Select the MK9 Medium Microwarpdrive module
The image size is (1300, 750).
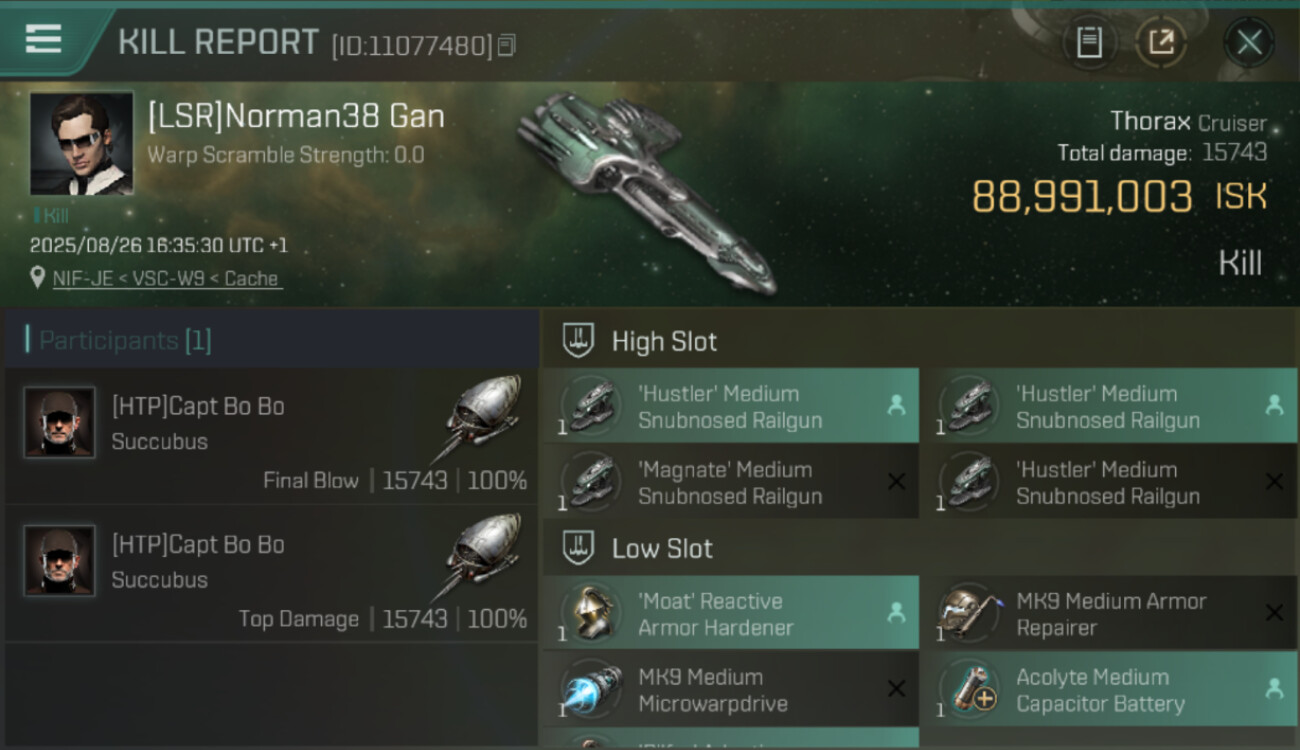point(731,690)
